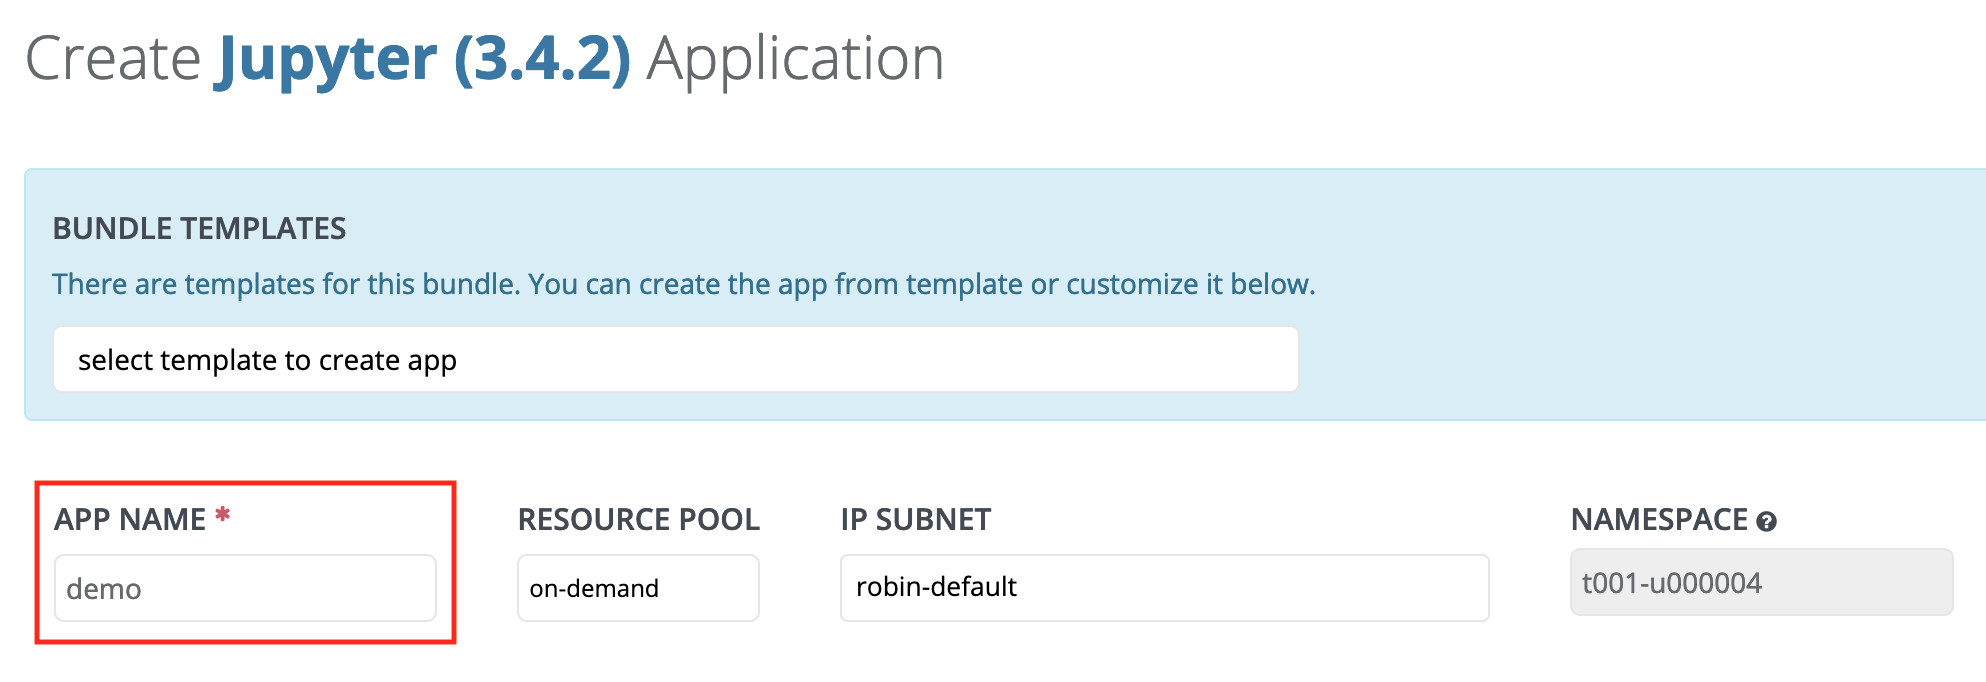This screenshot has height=682, width=1986.
Task: Click the Namespace field t001-u000004
Action: pos(1762,583)
